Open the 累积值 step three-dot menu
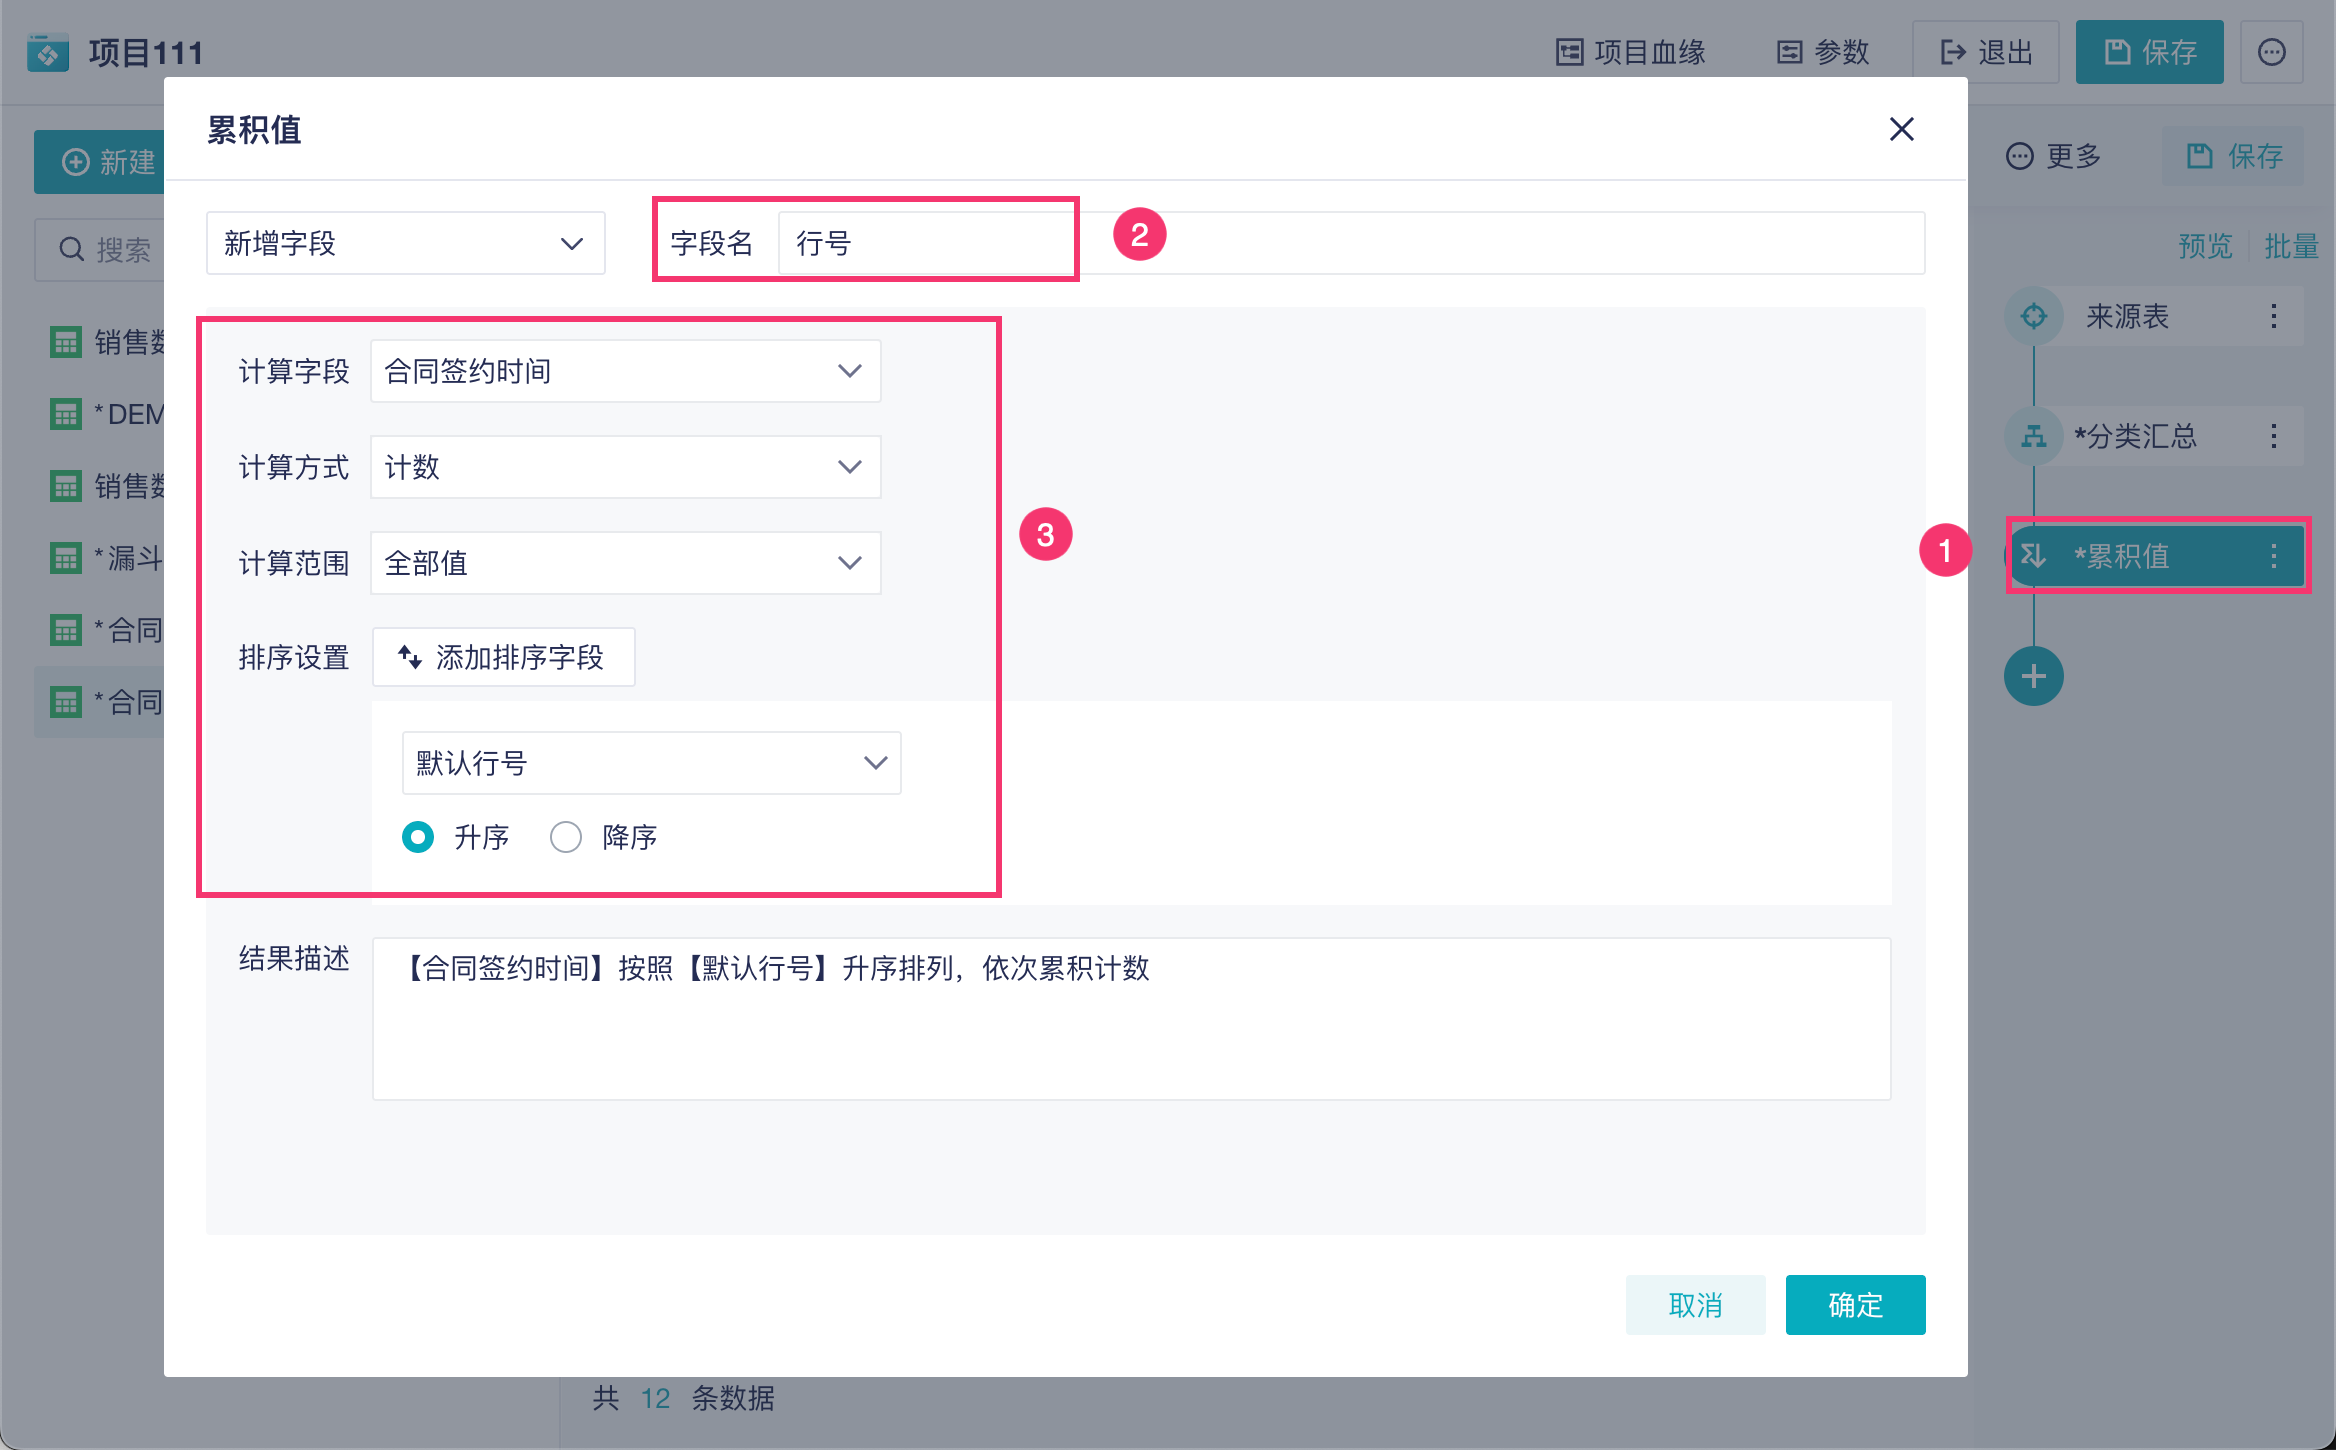This screenshot has width=2336, height=1450. click(2273, 556)
